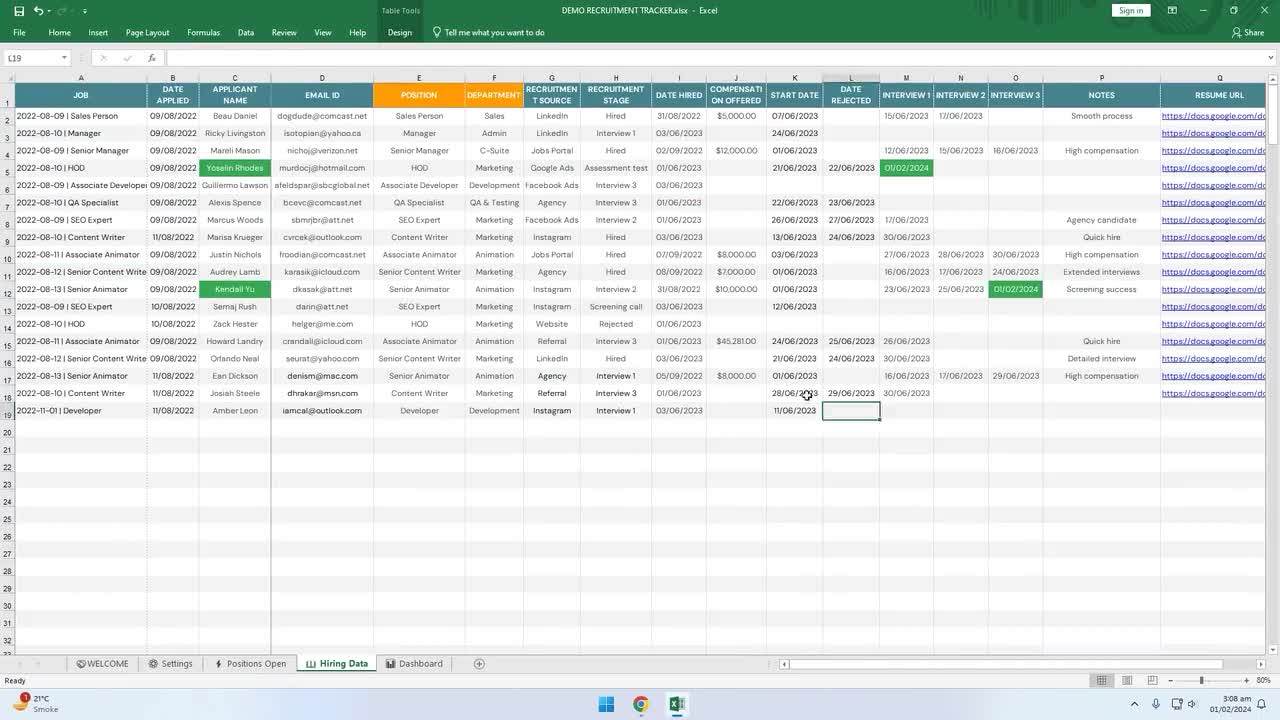The width and height of the screenshot is (1280, 720).
Task: Open the Table Tools Design tab
Action: [x=400, y=33]
